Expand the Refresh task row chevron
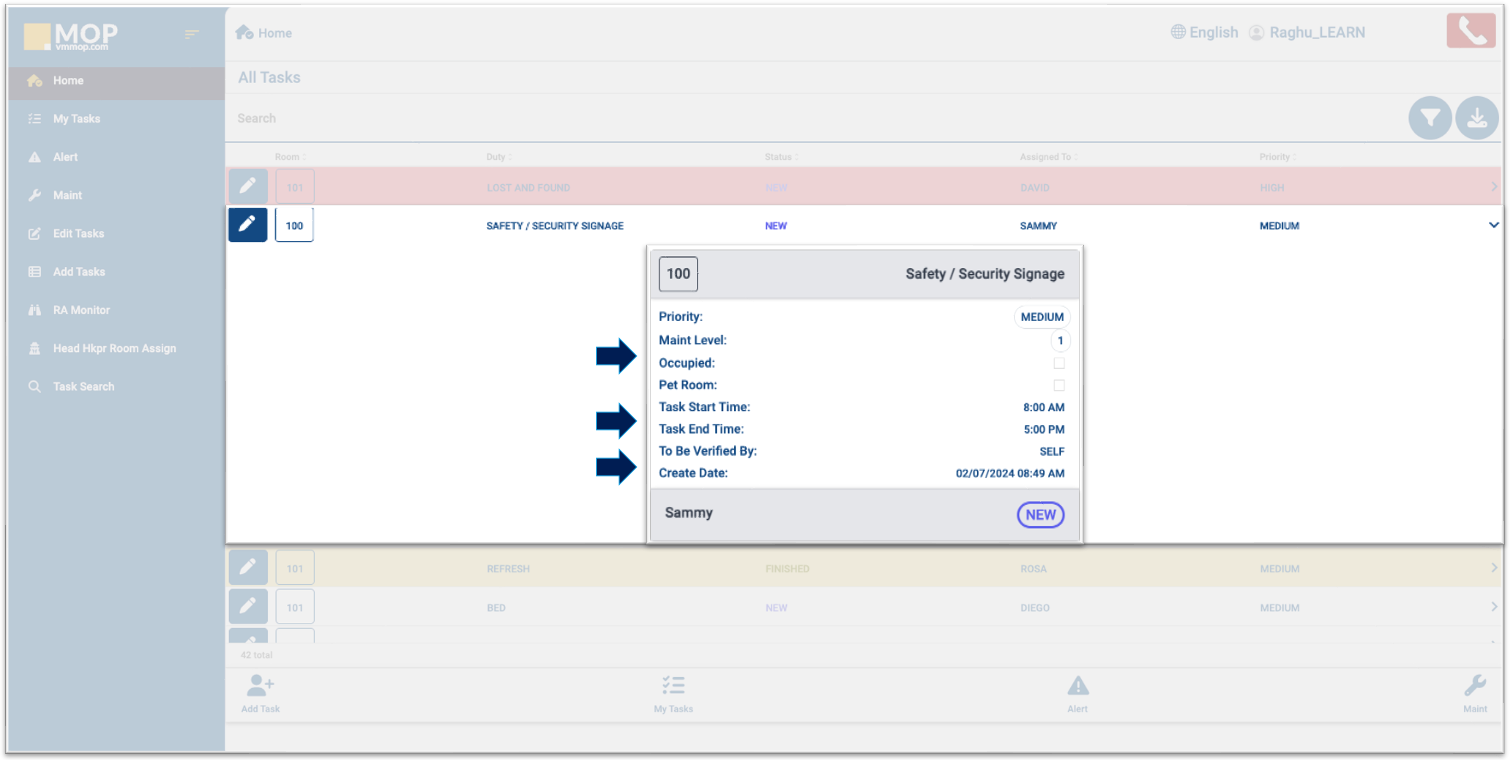 click(x=1493, y=568)
